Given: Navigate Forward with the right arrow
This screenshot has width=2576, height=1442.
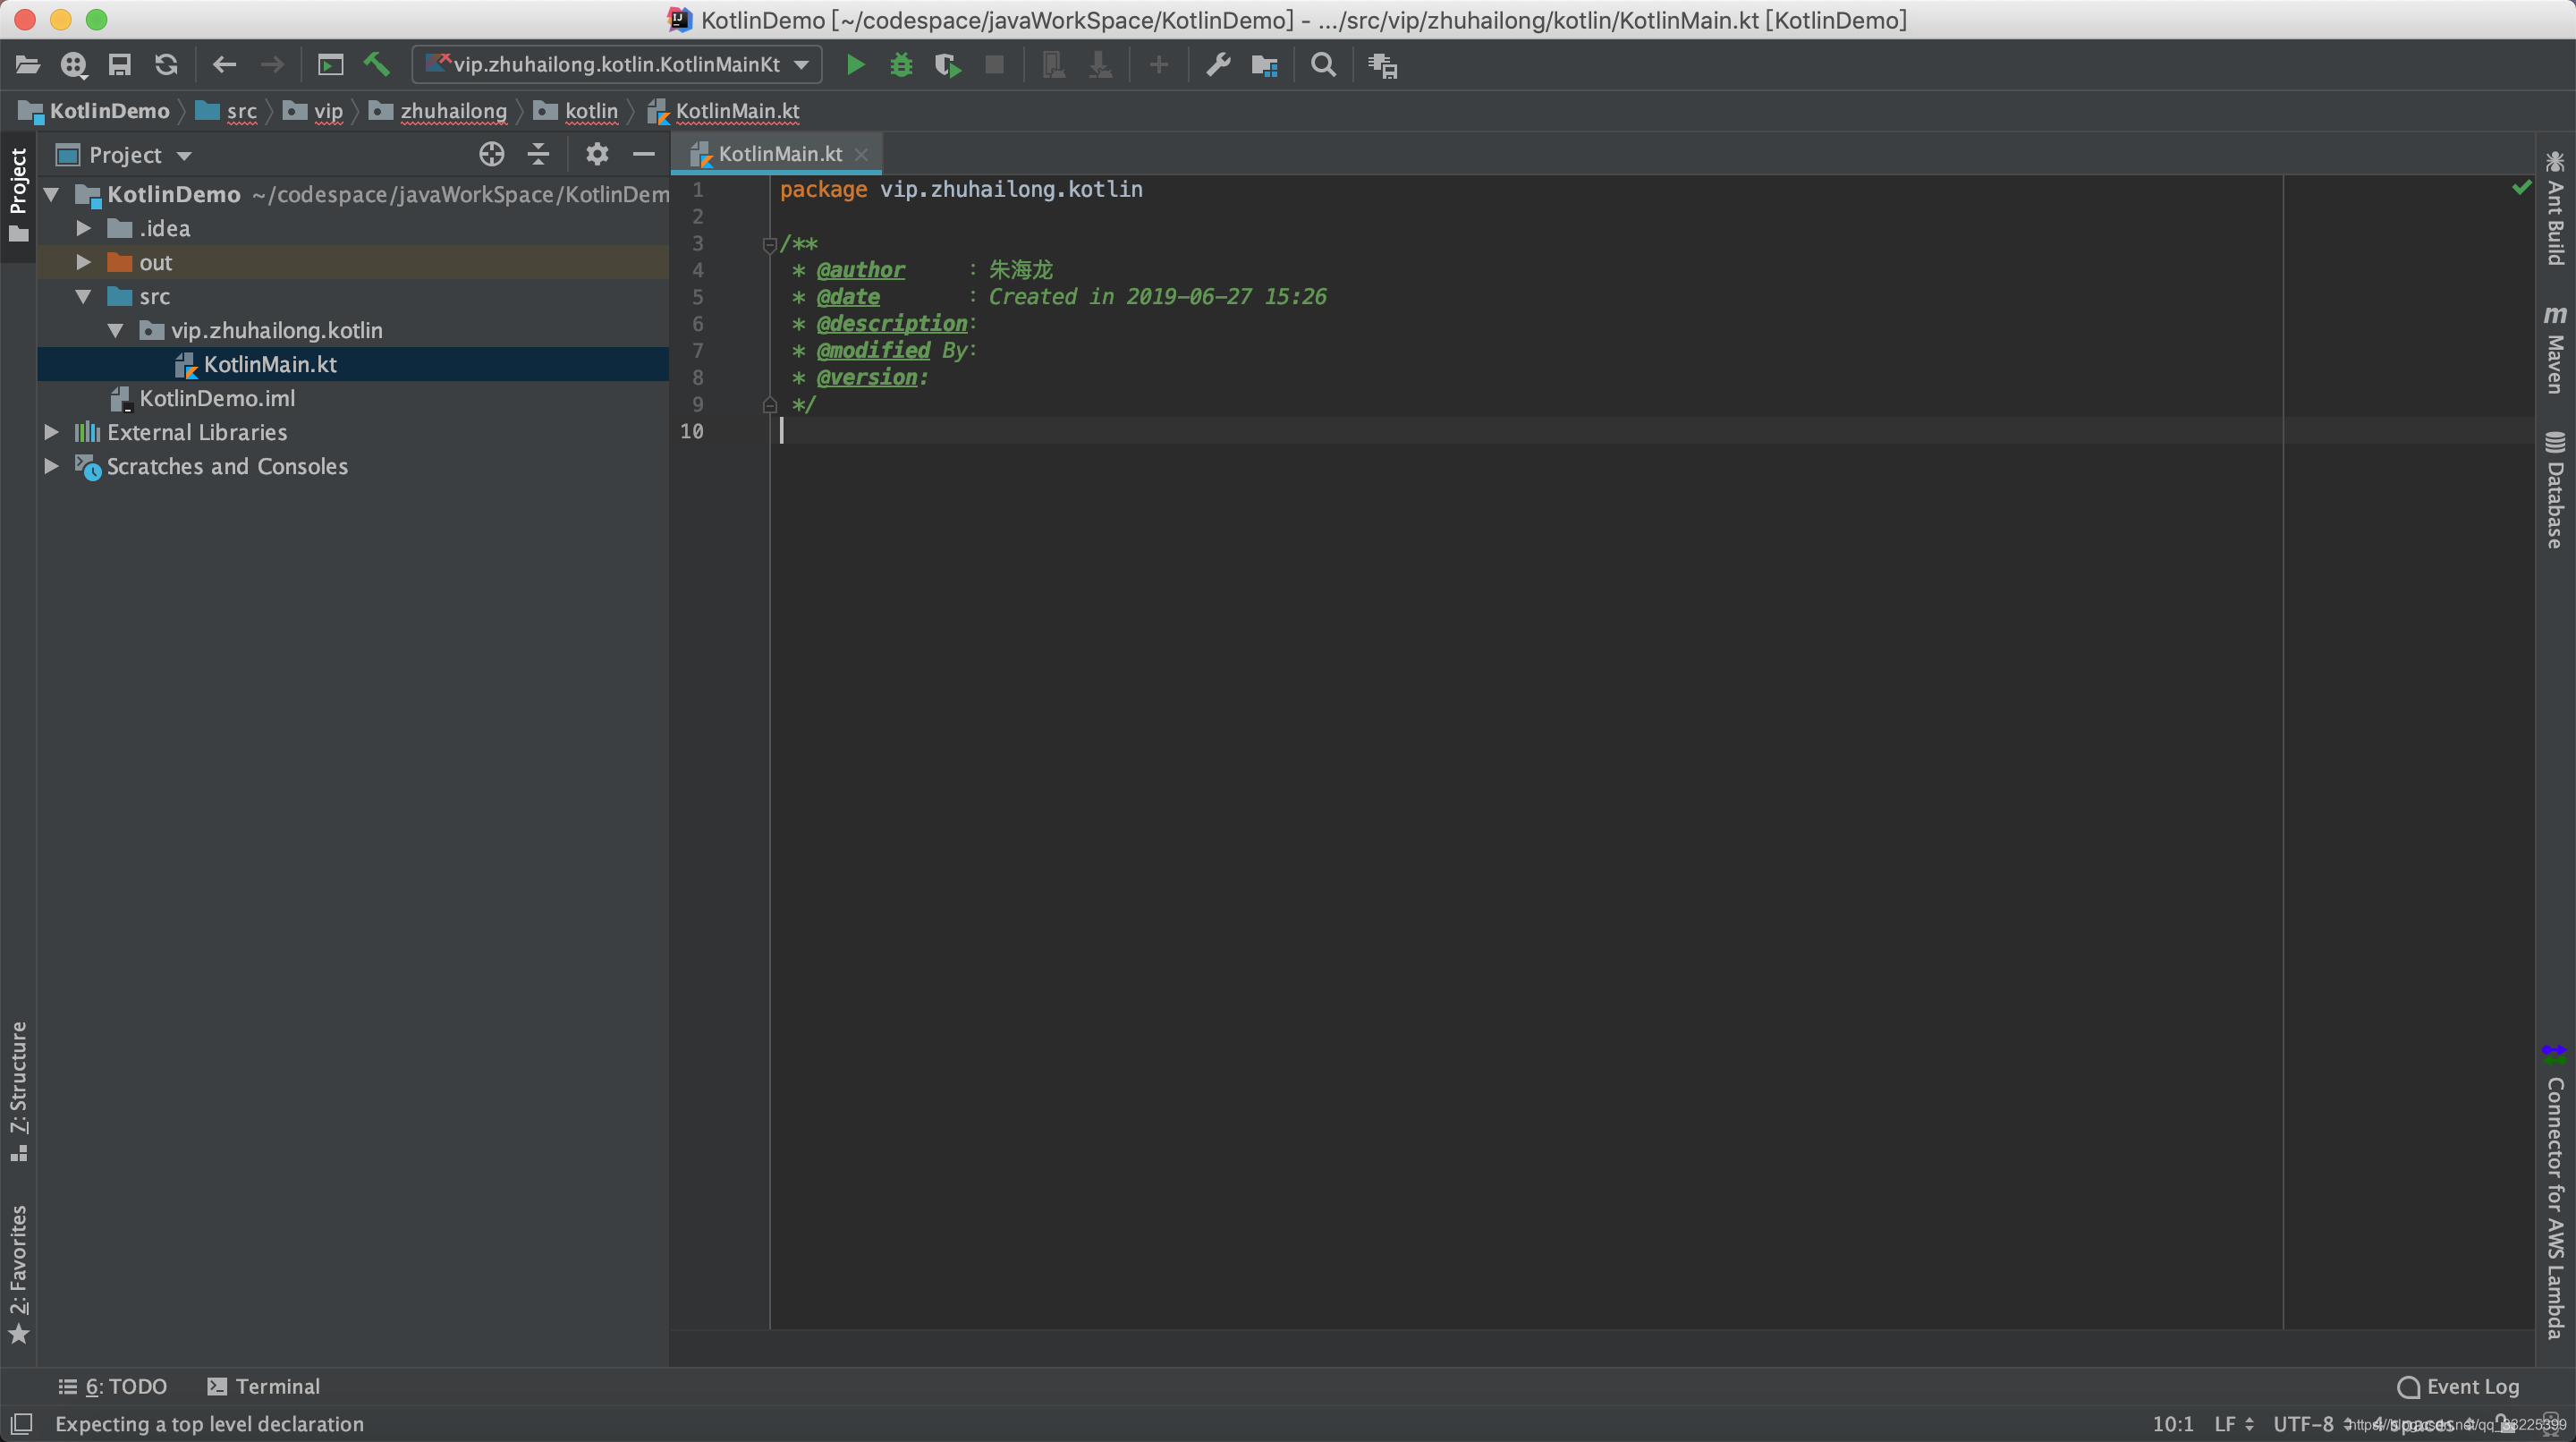Looking at the screenshot, I should 272,65.
